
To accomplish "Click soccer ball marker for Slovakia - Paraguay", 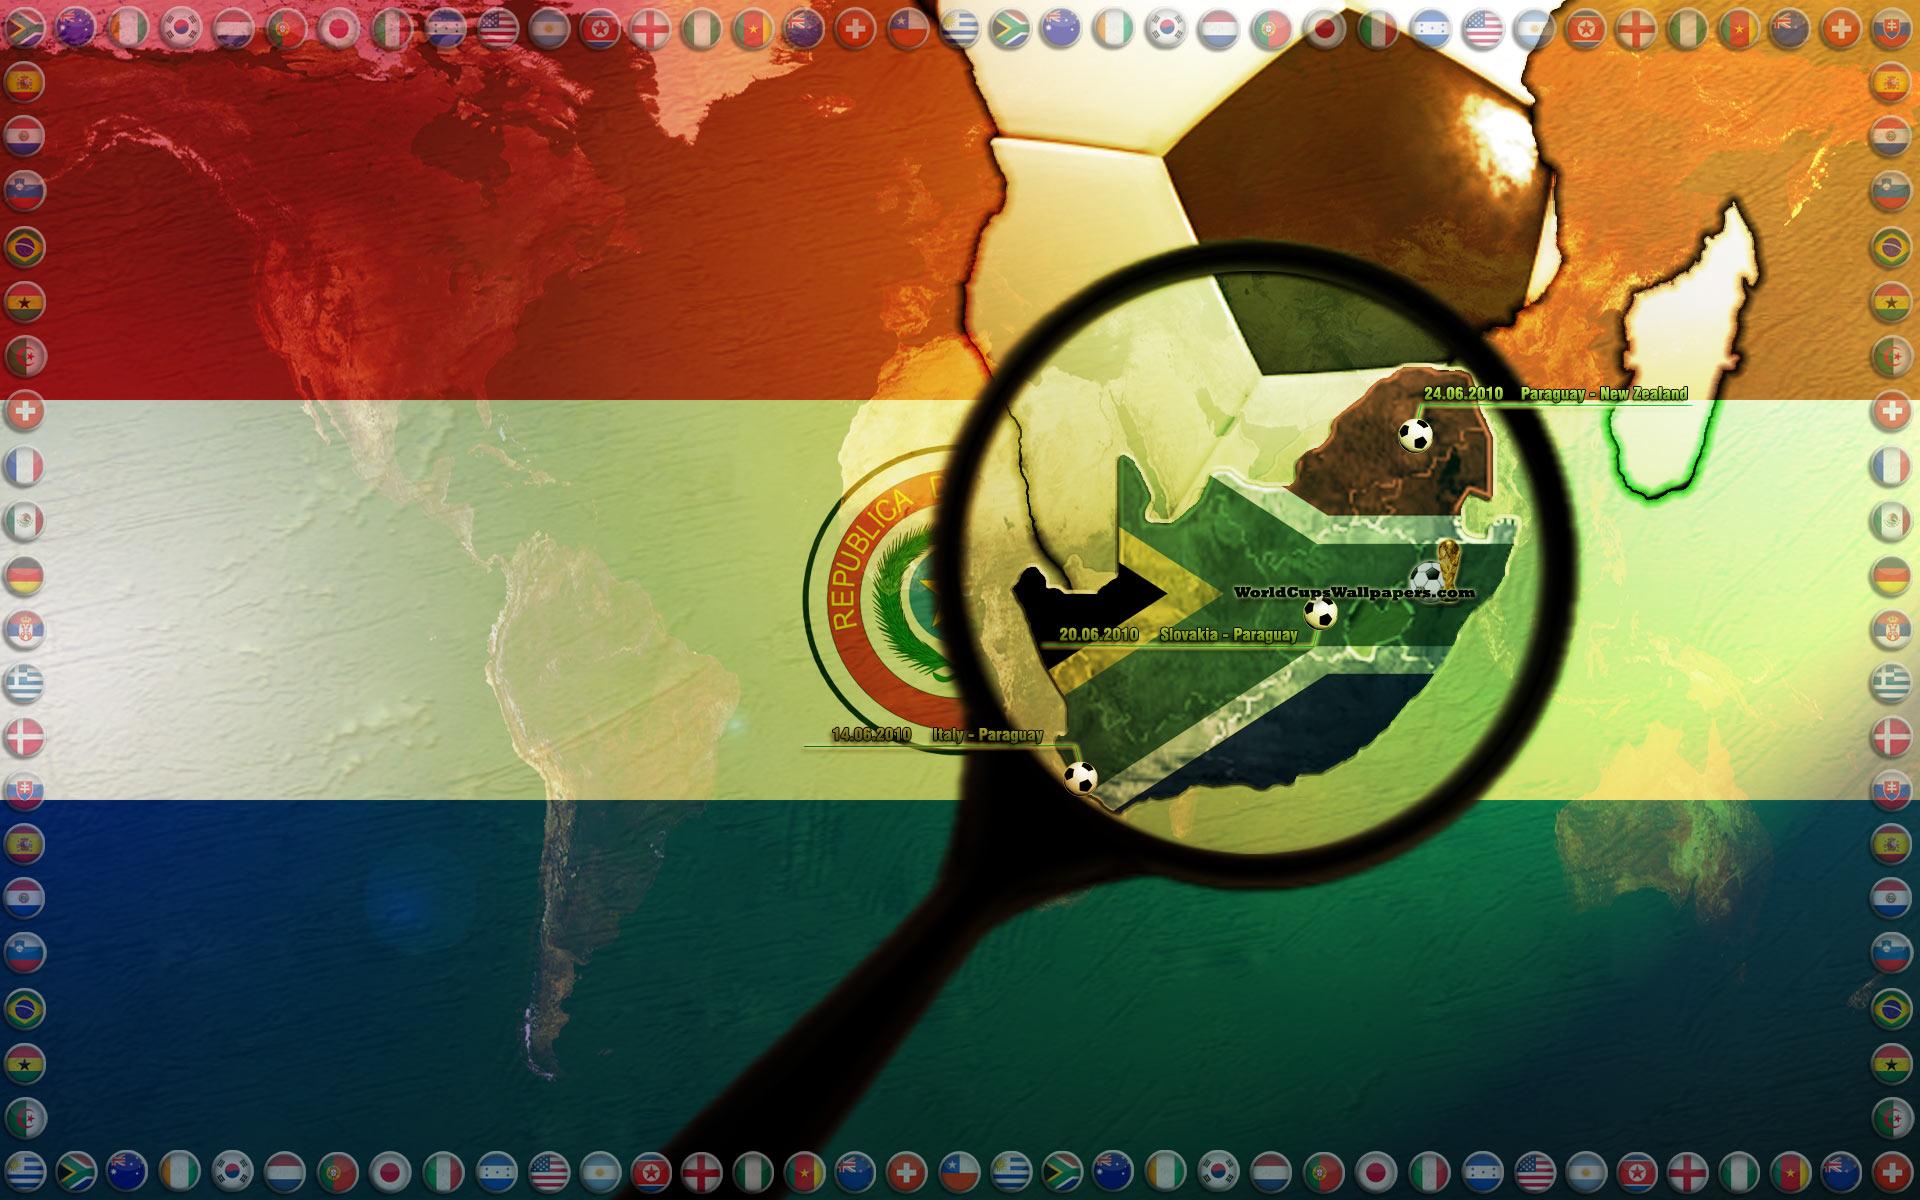I will pos(1320,613).
